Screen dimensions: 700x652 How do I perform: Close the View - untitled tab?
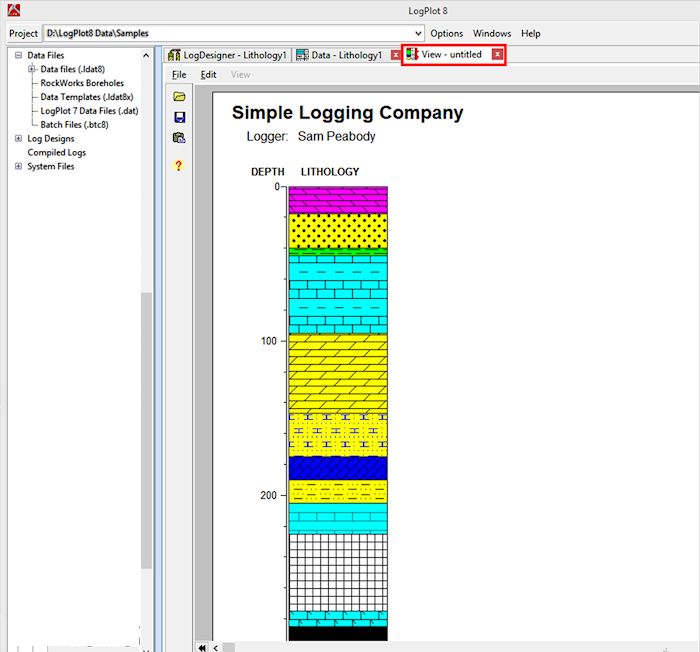(497, 54)
